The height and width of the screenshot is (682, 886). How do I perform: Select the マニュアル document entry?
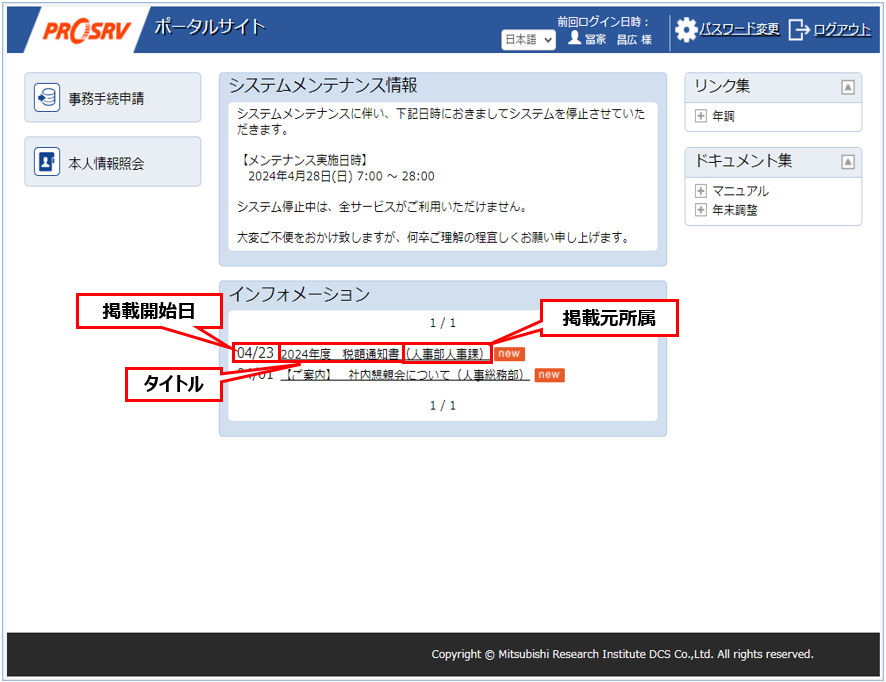740,191
